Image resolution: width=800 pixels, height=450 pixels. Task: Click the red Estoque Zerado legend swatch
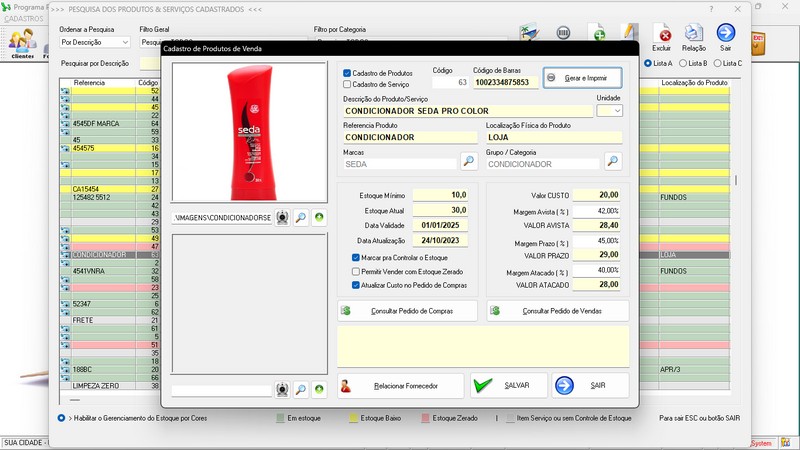426,418
